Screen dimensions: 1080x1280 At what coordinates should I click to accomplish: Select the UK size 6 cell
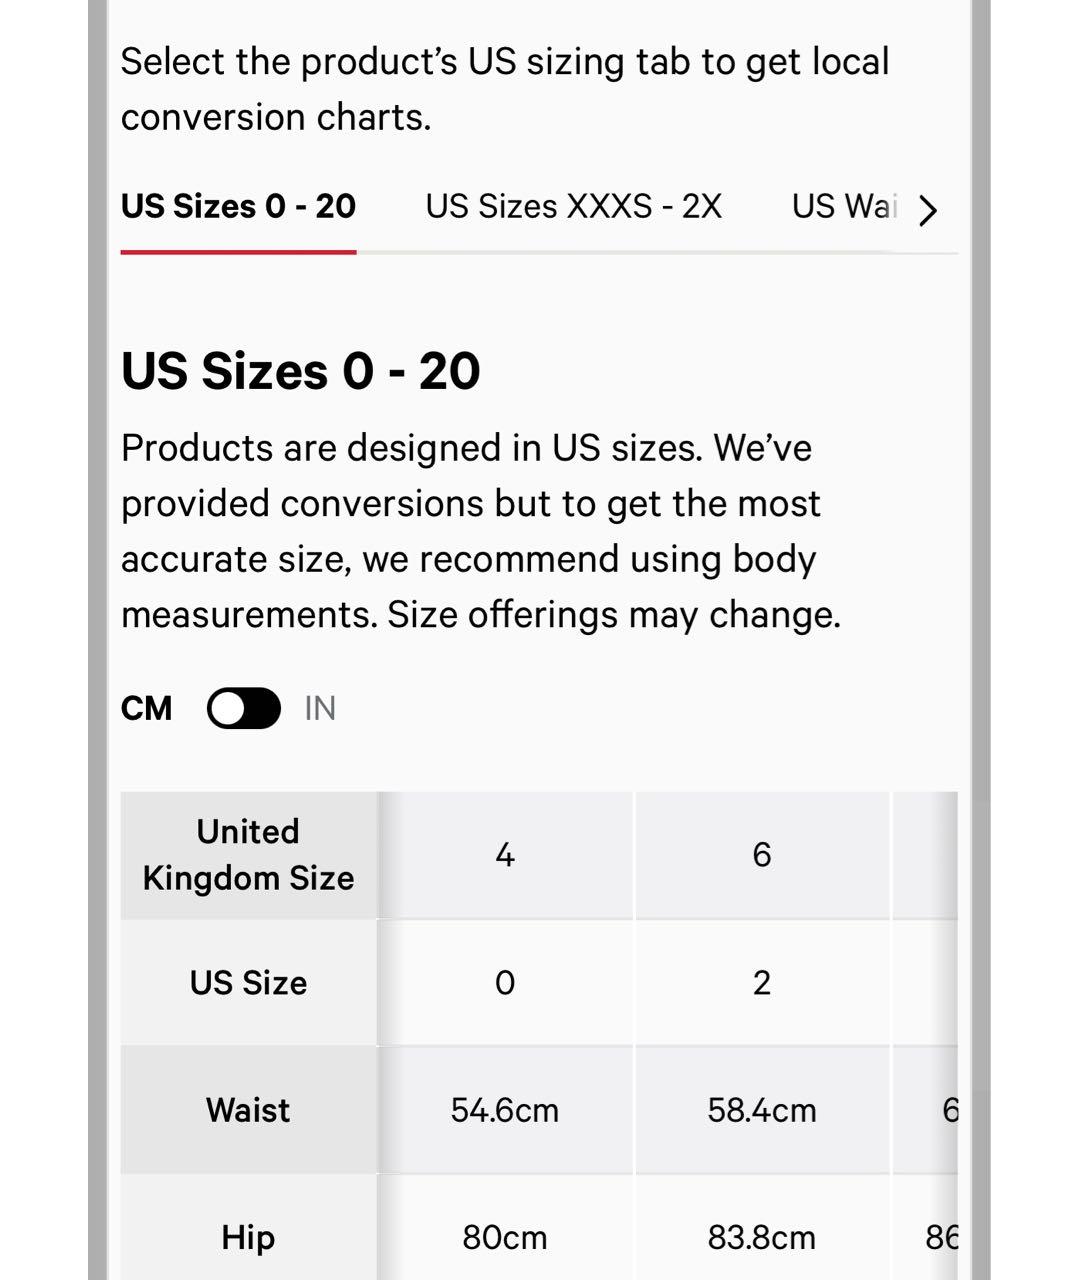(762, 855)
